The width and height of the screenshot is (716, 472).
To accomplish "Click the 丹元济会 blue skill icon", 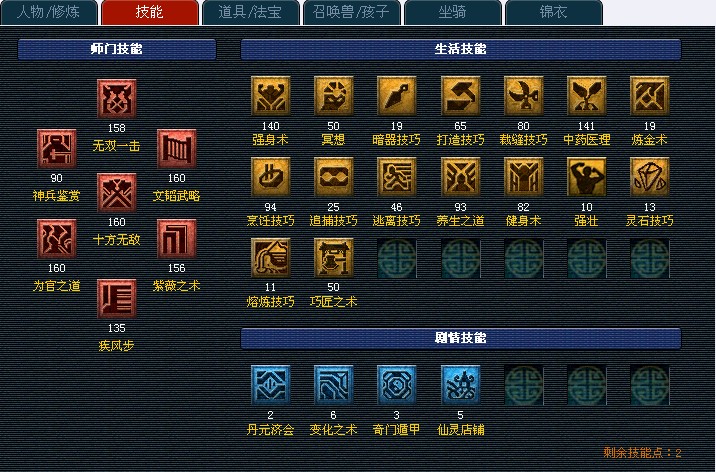I will 270,385.
